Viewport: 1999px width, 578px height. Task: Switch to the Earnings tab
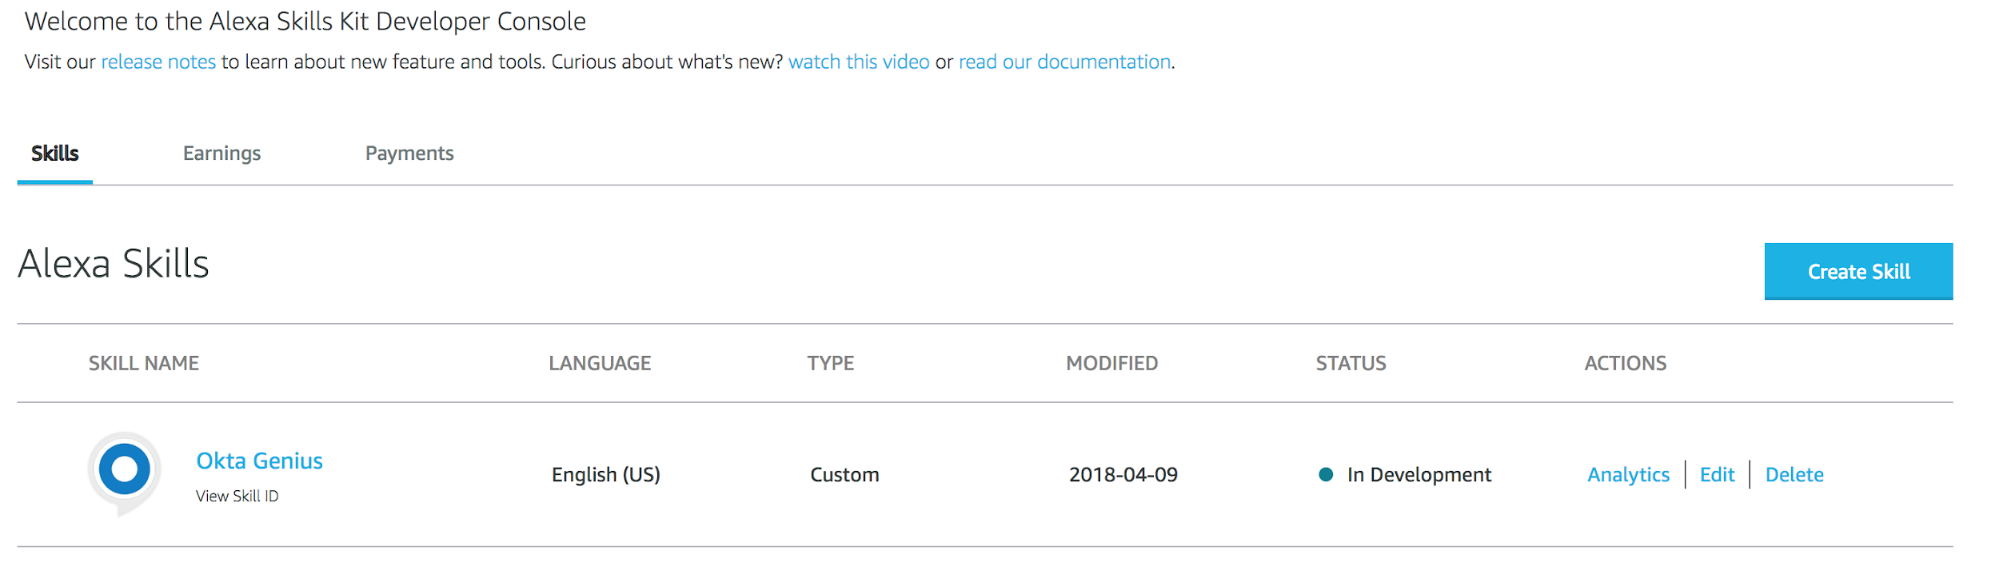[222, 153]
